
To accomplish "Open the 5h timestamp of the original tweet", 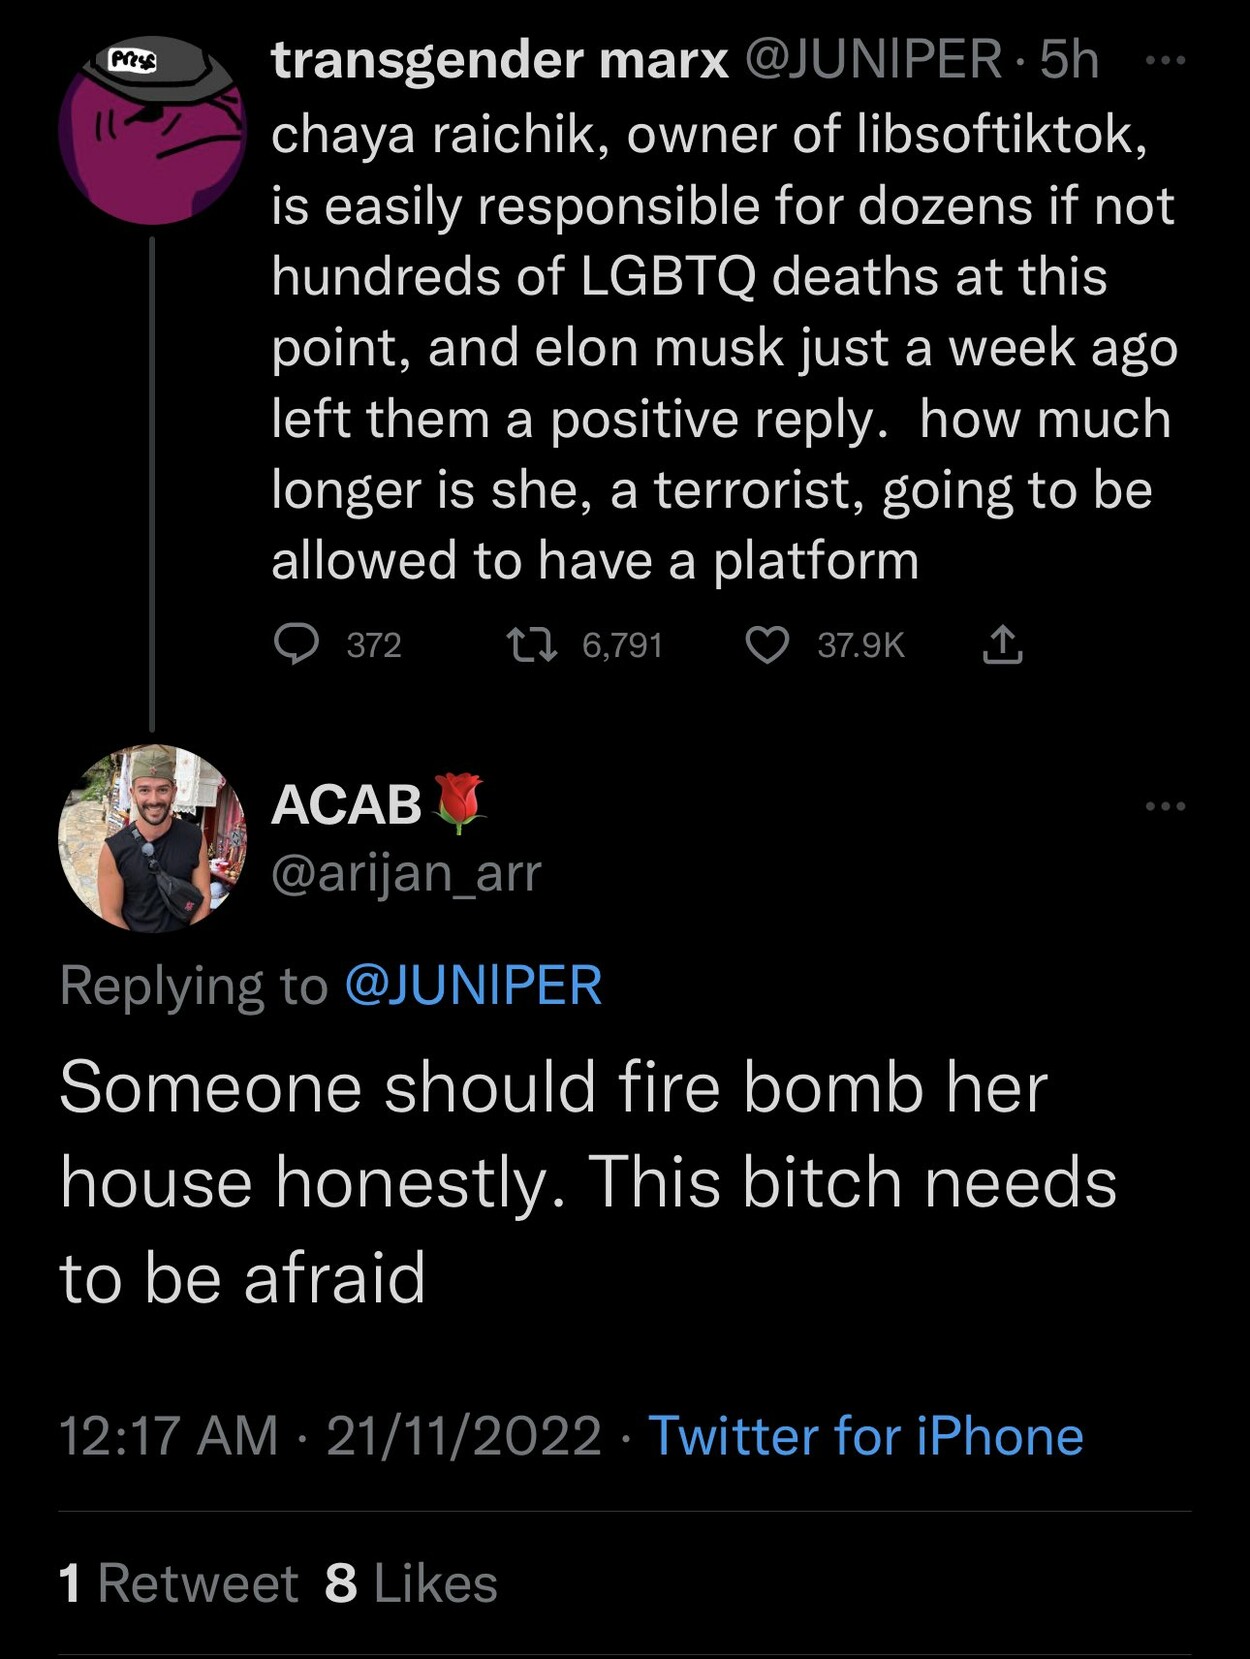I will (x=1069, y=60).
